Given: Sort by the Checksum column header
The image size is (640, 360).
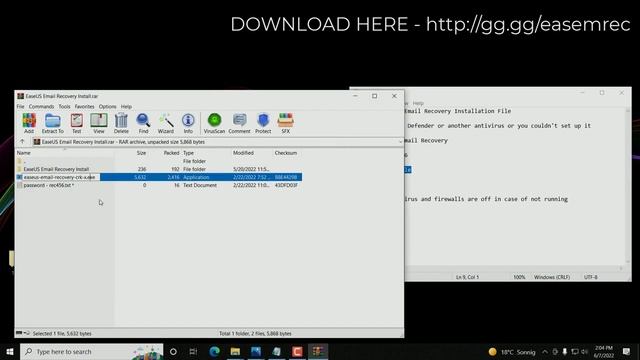Looking at the screenshot, I should (x=286, y=153).
